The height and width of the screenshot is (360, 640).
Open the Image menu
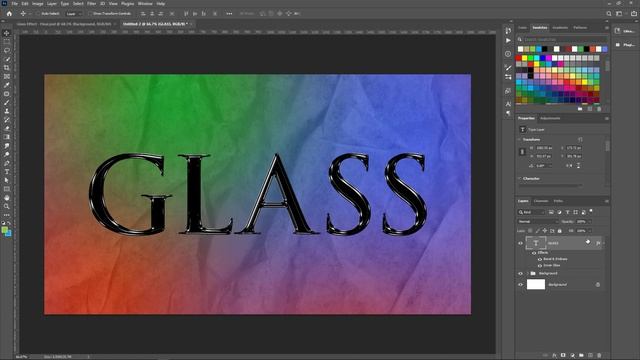tap(38, 4)
